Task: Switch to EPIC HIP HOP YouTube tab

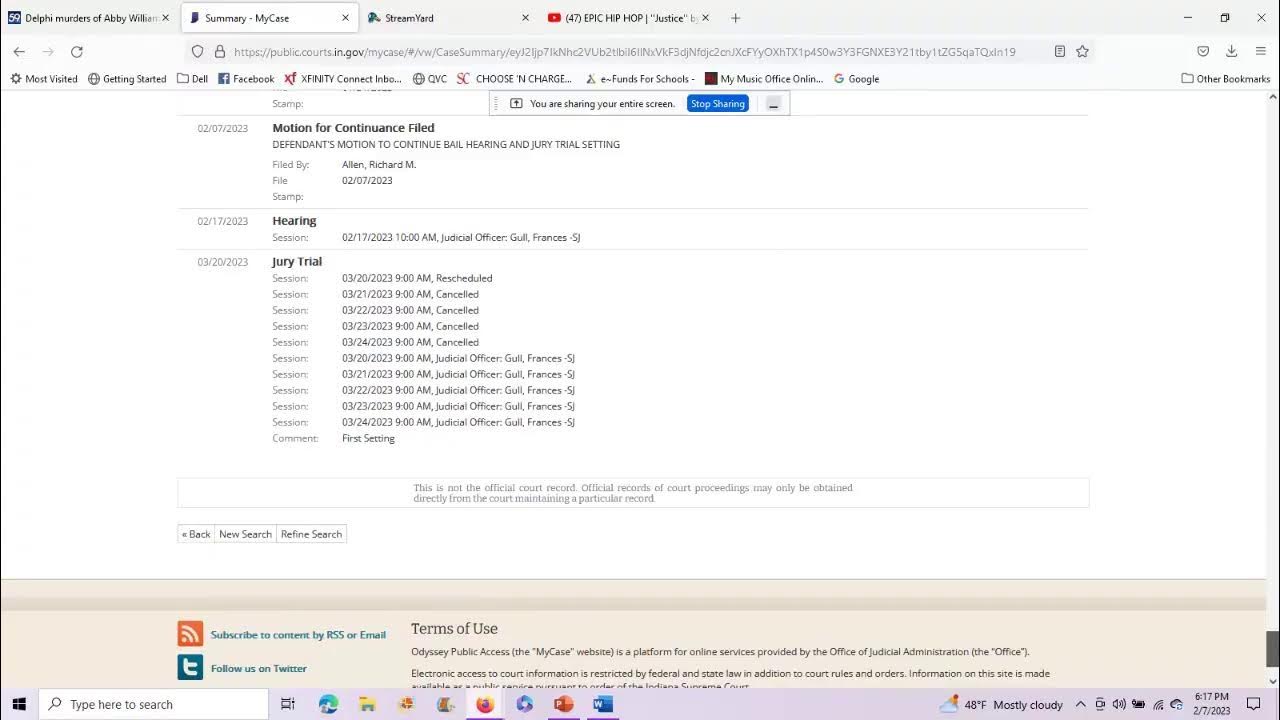Action: point(628,18)
